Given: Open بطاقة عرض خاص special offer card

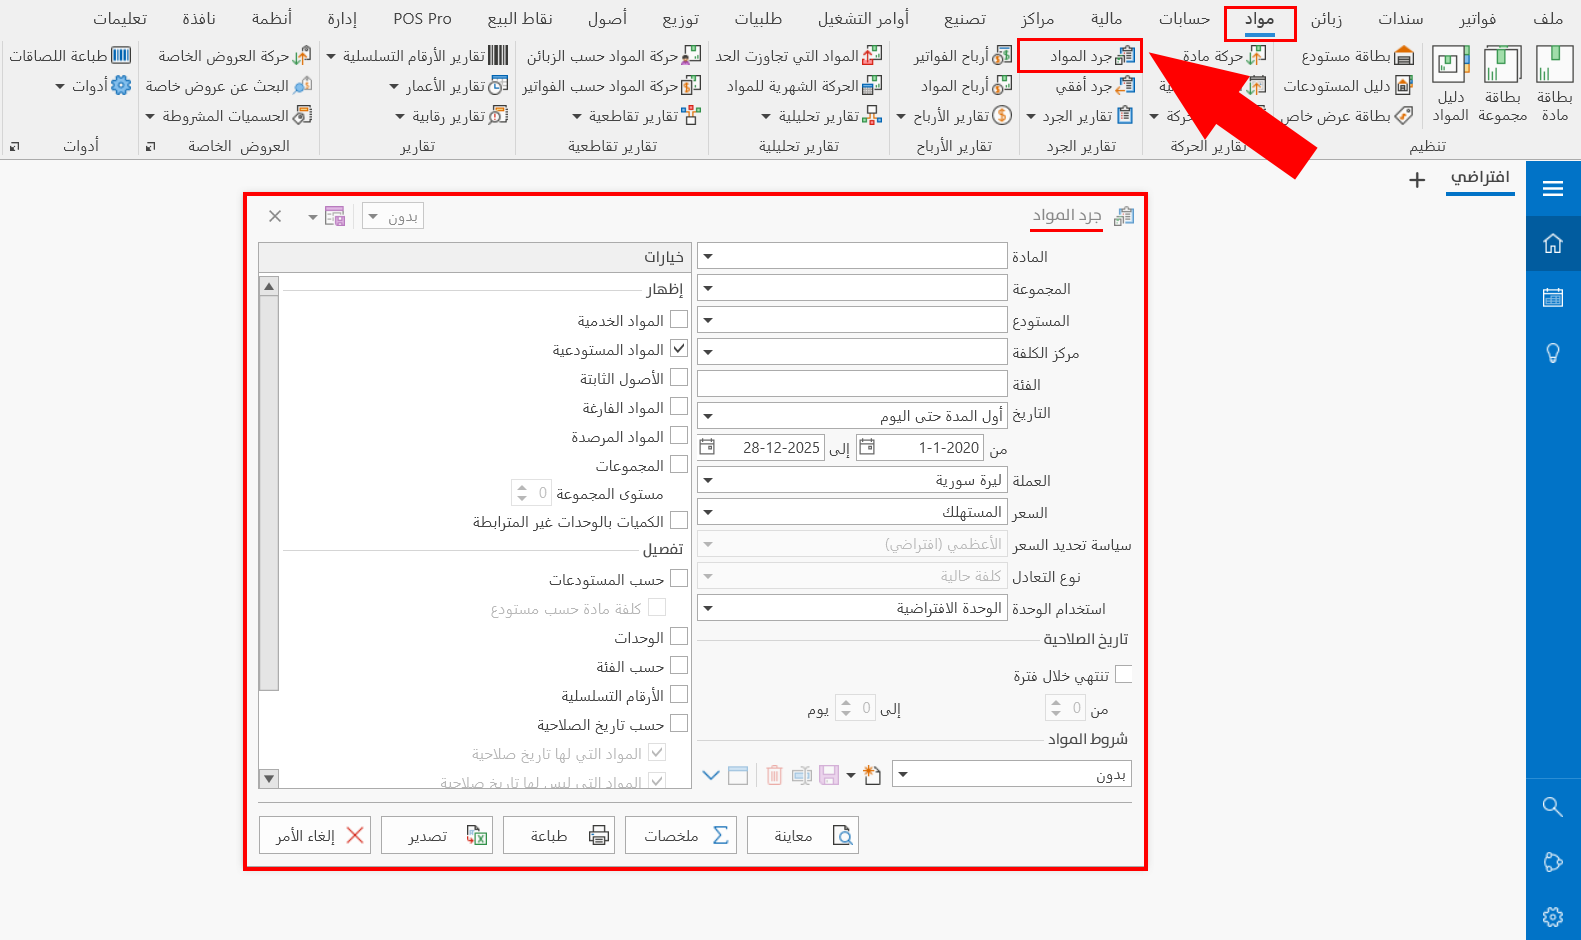Looking at the screenshot, I should (x=1347, y=116).
